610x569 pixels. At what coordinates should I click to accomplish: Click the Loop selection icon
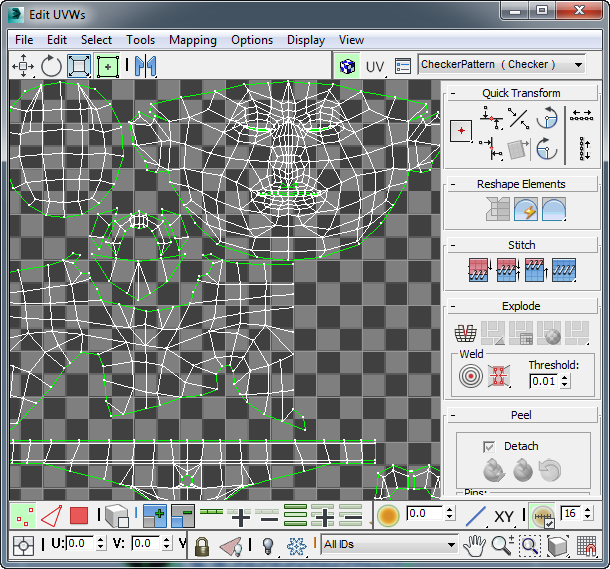coord(211,512)
